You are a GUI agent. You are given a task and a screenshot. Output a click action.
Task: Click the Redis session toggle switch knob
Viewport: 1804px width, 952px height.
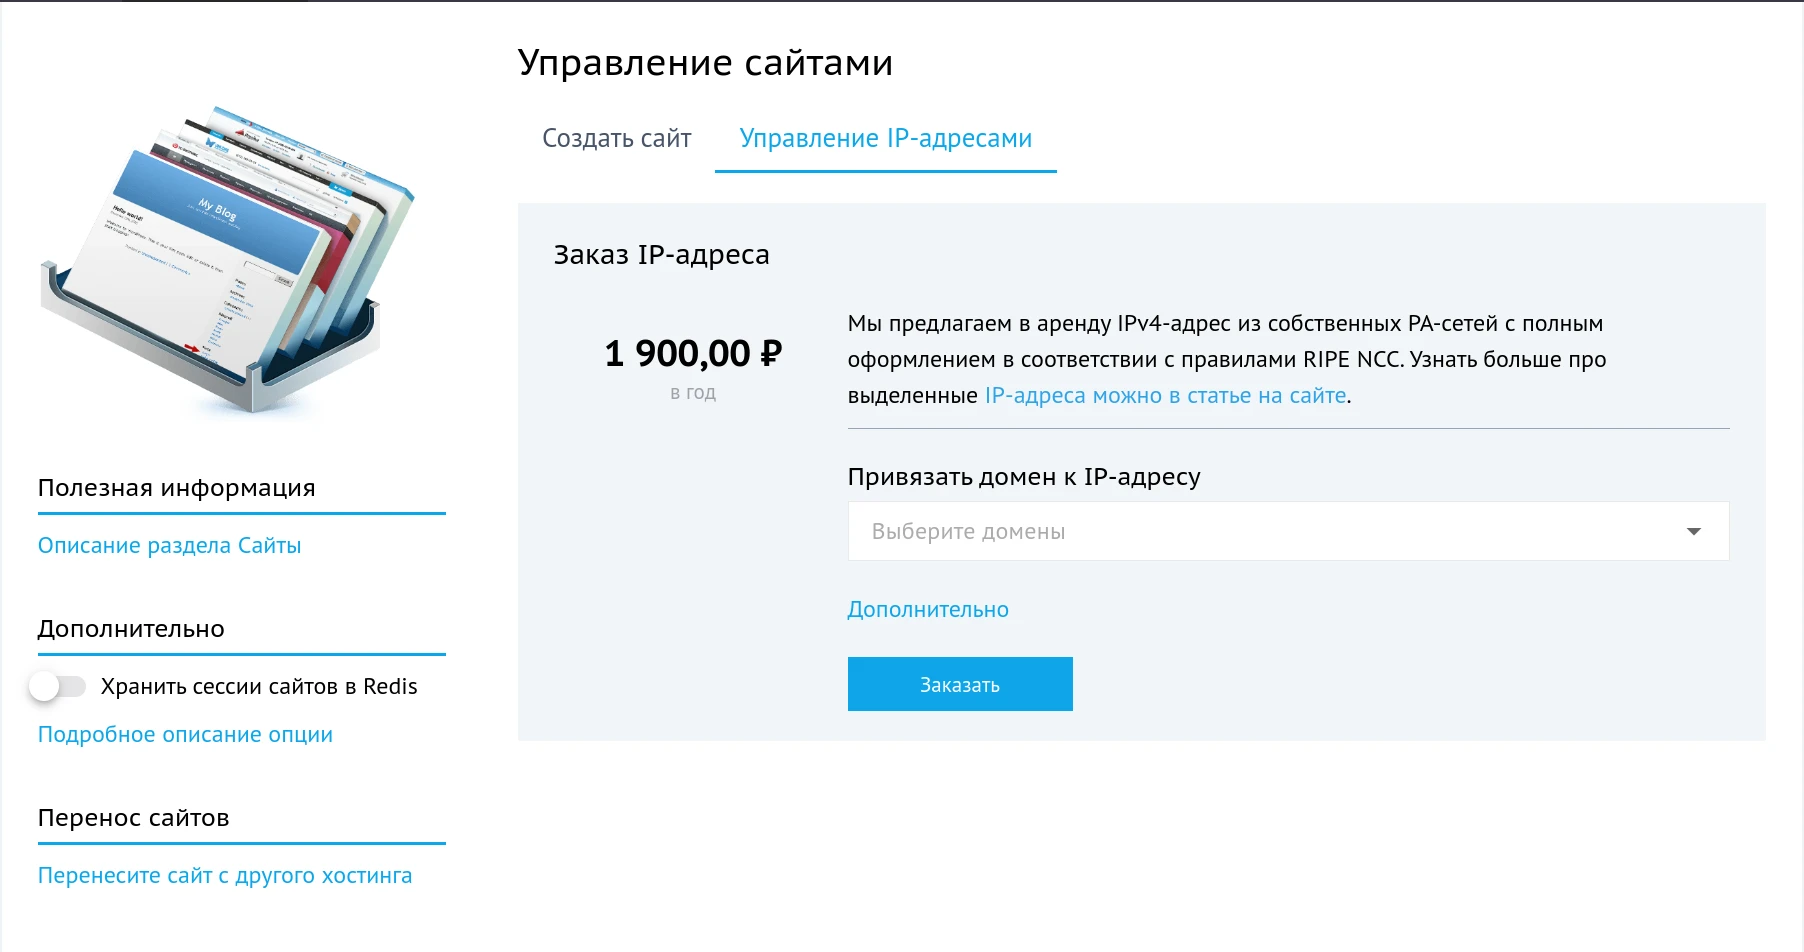tap(45, 686)
